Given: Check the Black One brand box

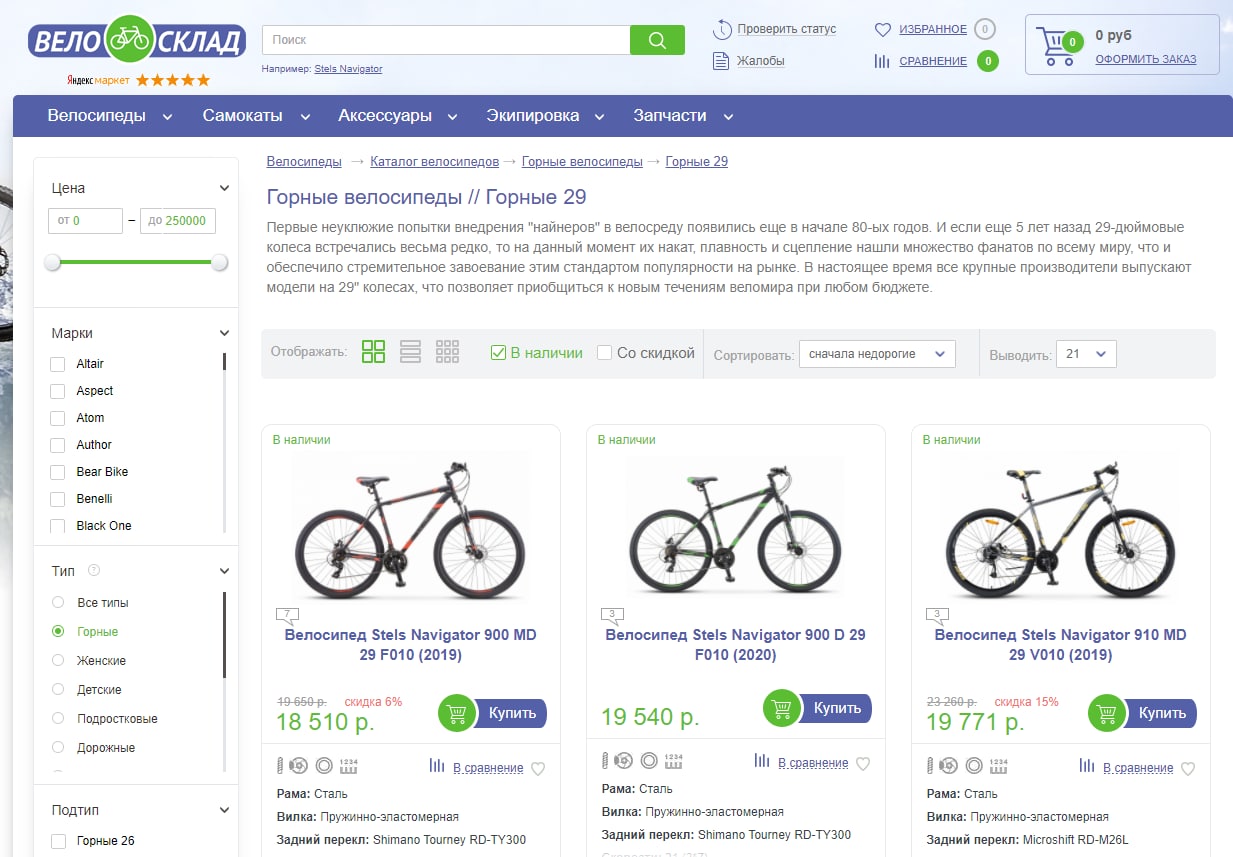Looking at the screenshot, I should click(x=58, y=526).
